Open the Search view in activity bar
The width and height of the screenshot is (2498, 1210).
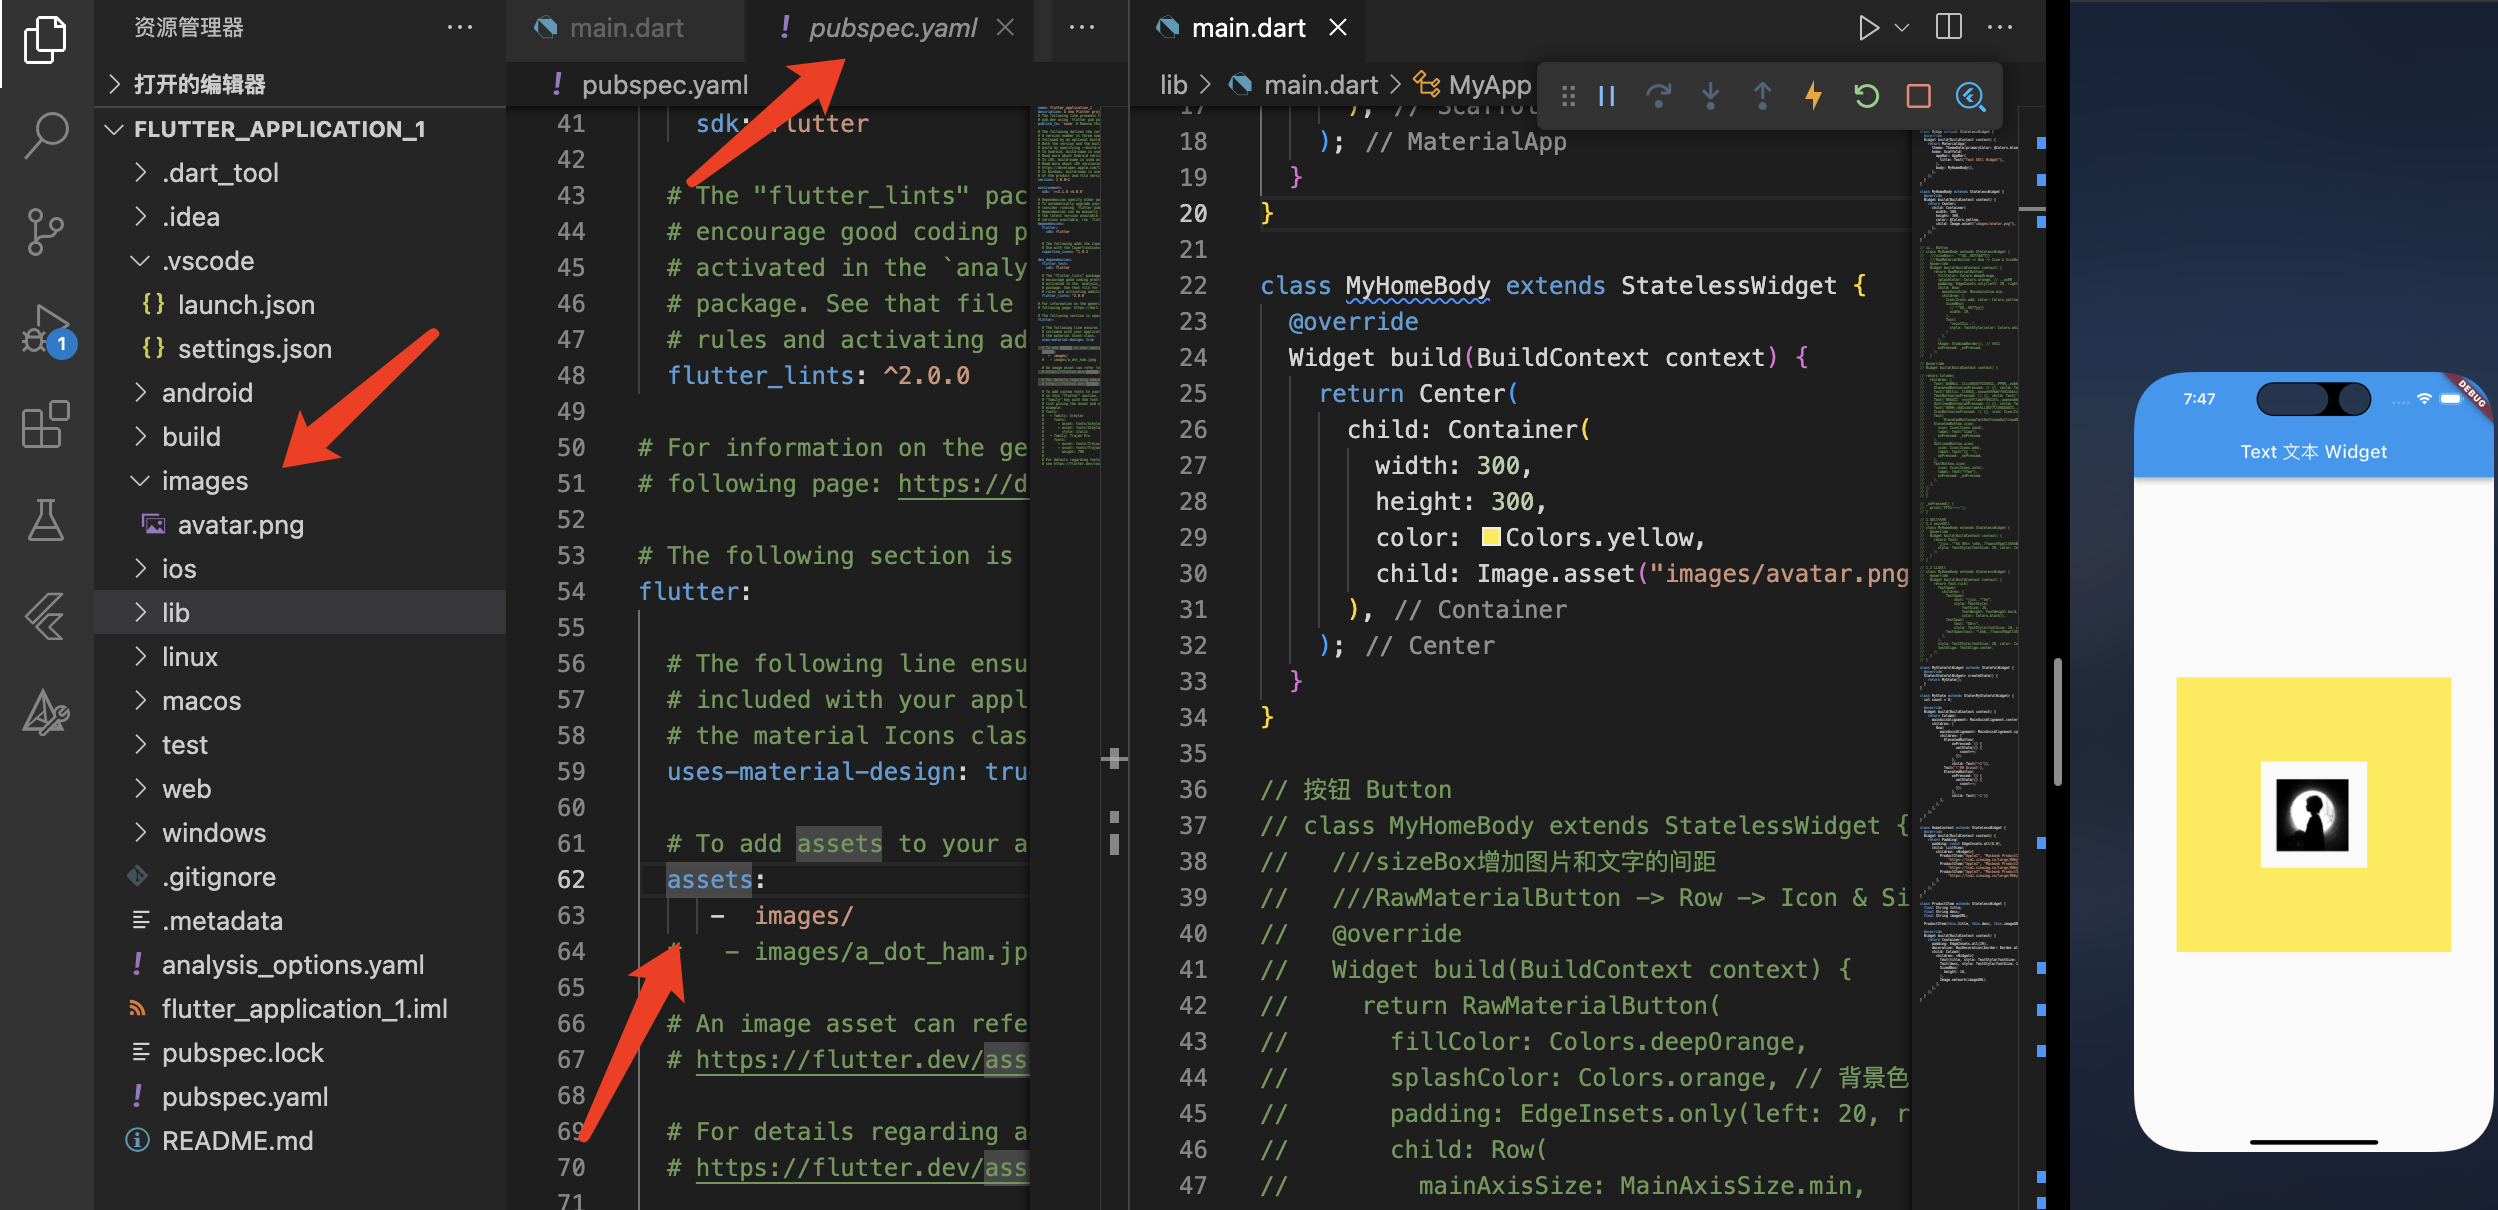pos(46,135)
